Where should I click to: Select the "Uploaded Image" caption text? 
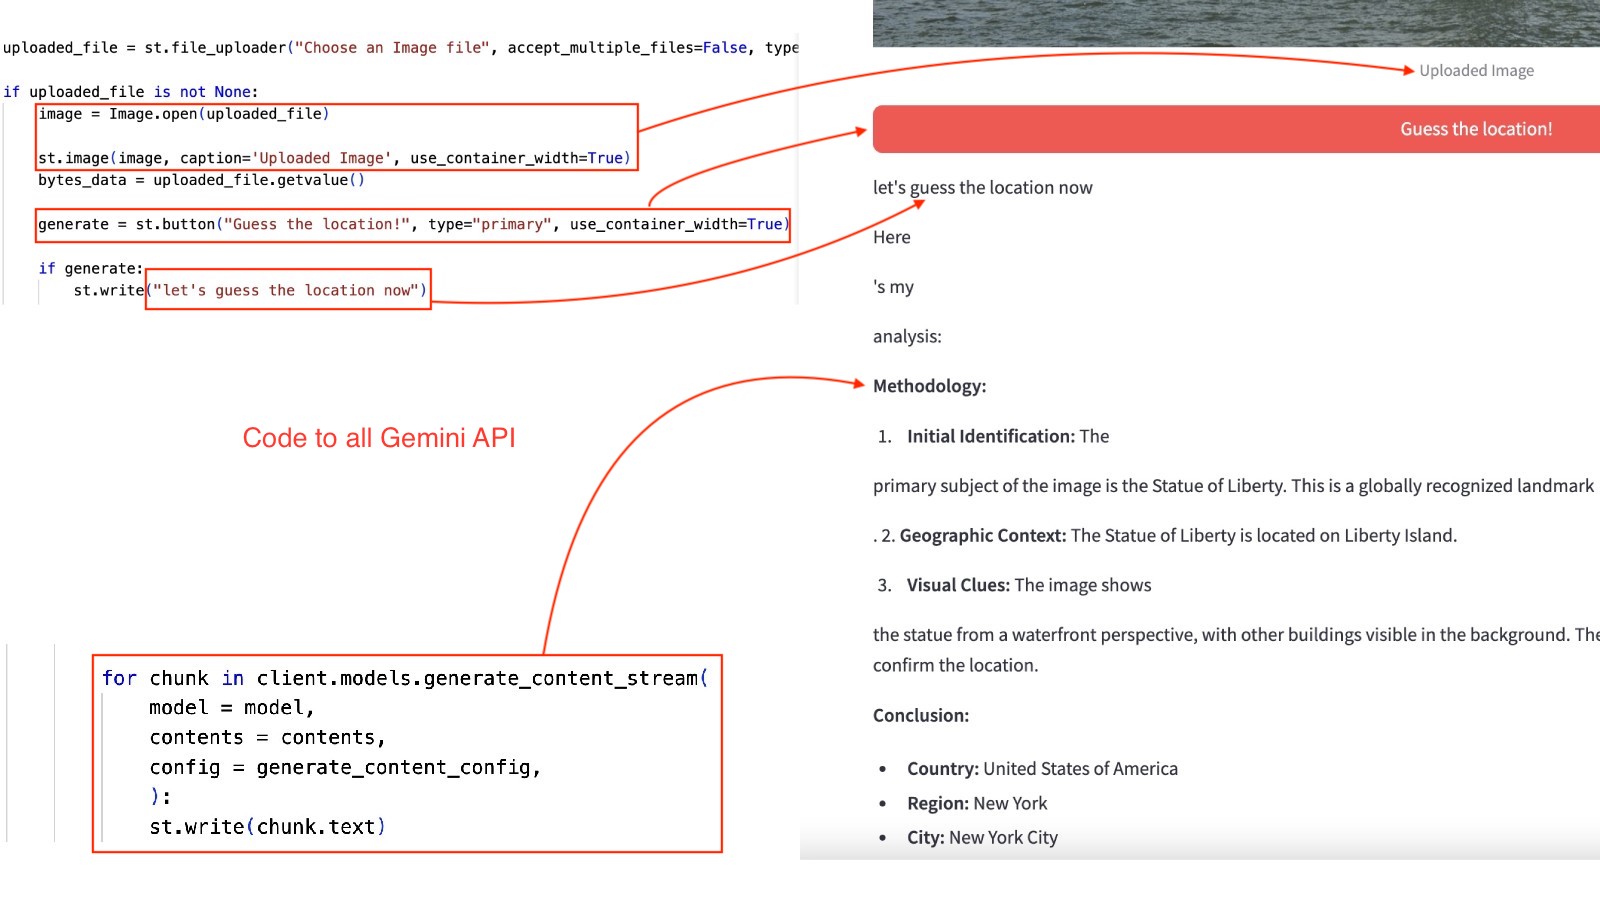(x=1476, y=70)
